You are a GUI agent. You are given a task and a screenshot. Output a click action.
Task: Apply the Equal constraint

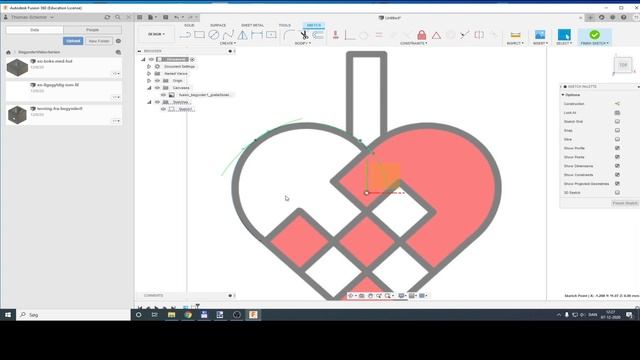coord(379,35)
